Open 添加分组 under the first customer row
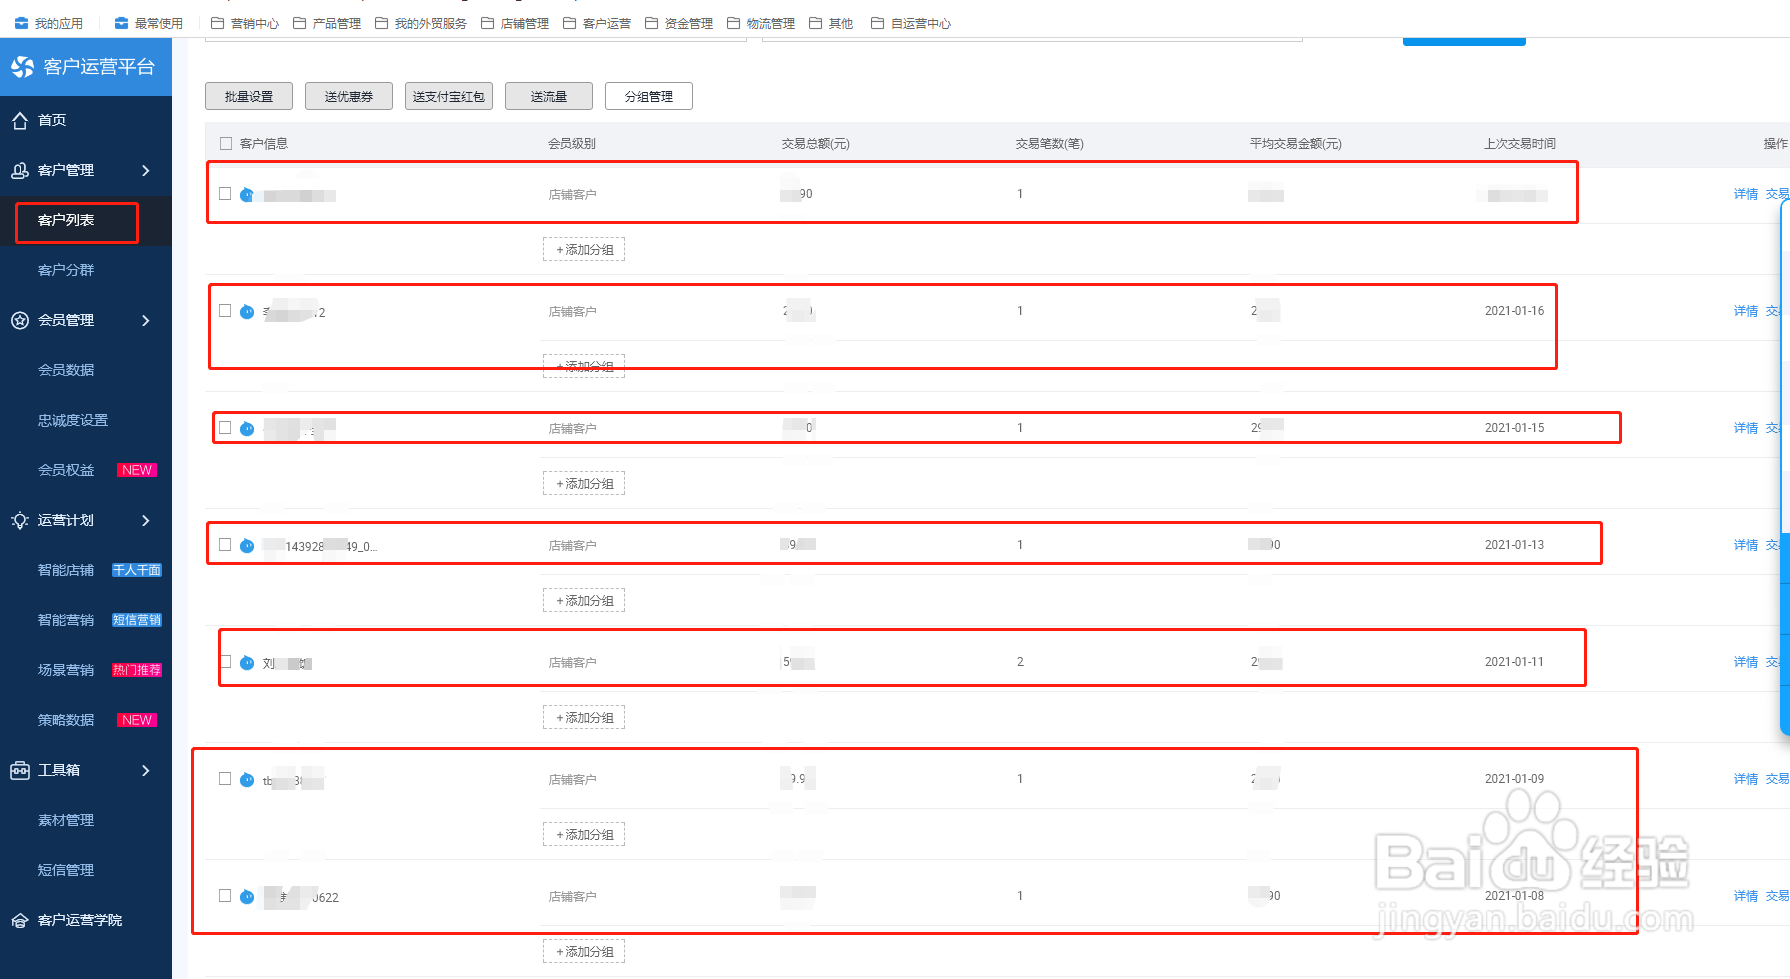The image size is (1790, 979). click(x=584, y=250)
